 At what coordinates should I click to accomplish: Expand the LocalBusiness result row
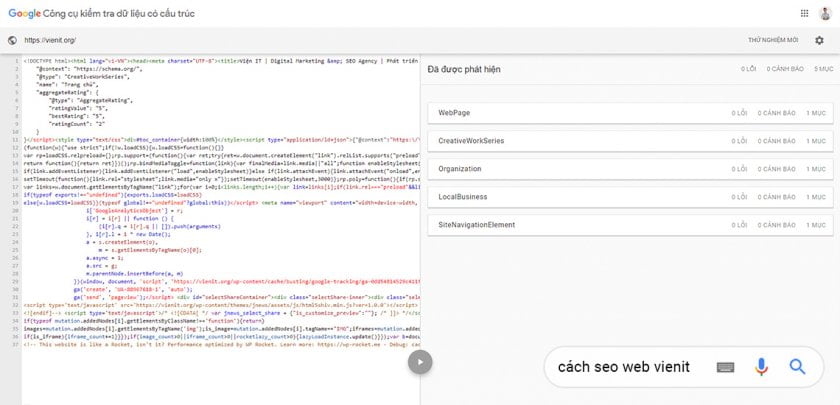pos(630,197)
